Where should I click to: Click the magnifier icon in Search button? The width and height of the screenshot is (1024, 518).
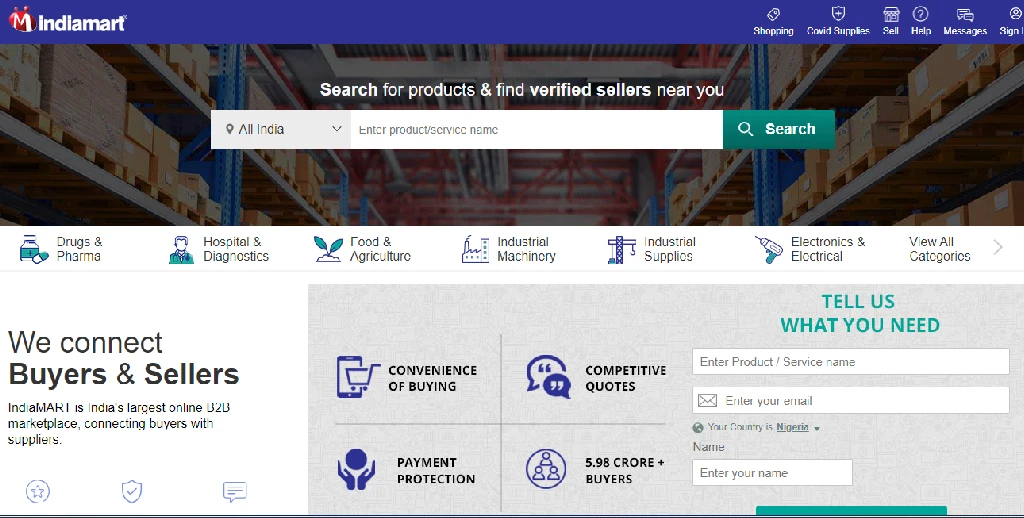click(745, 129)
